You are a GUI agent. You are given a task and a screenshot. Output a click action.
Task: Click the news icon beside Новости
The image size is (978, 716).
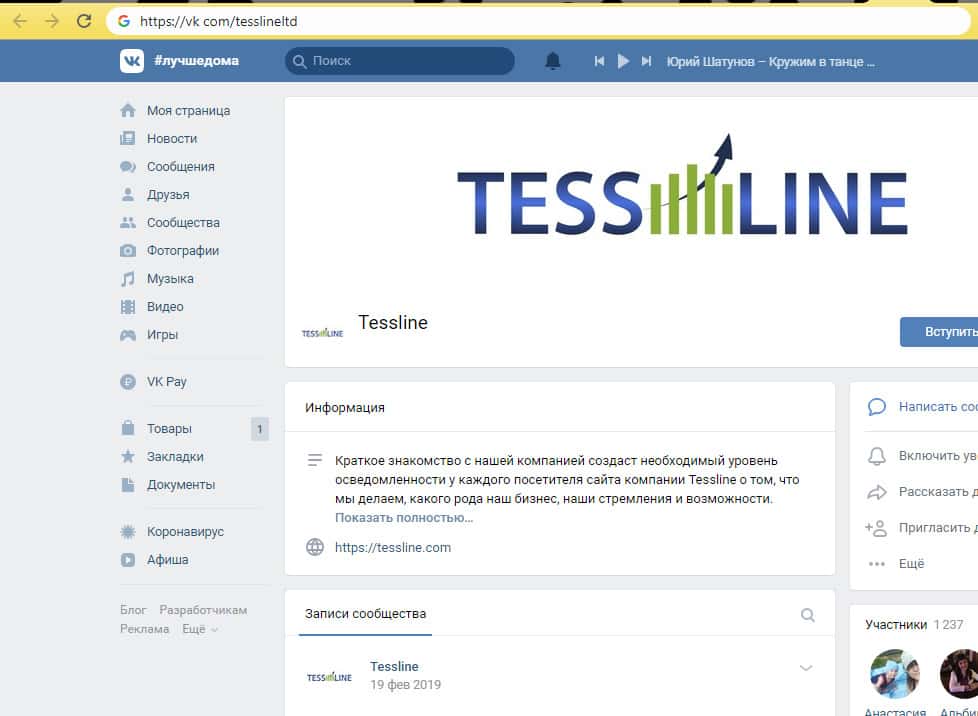(128, 138)
